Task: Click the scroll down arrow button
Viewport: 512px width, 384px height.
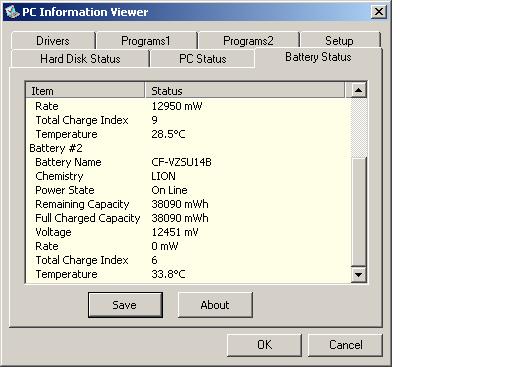Action: click(359, 275)
